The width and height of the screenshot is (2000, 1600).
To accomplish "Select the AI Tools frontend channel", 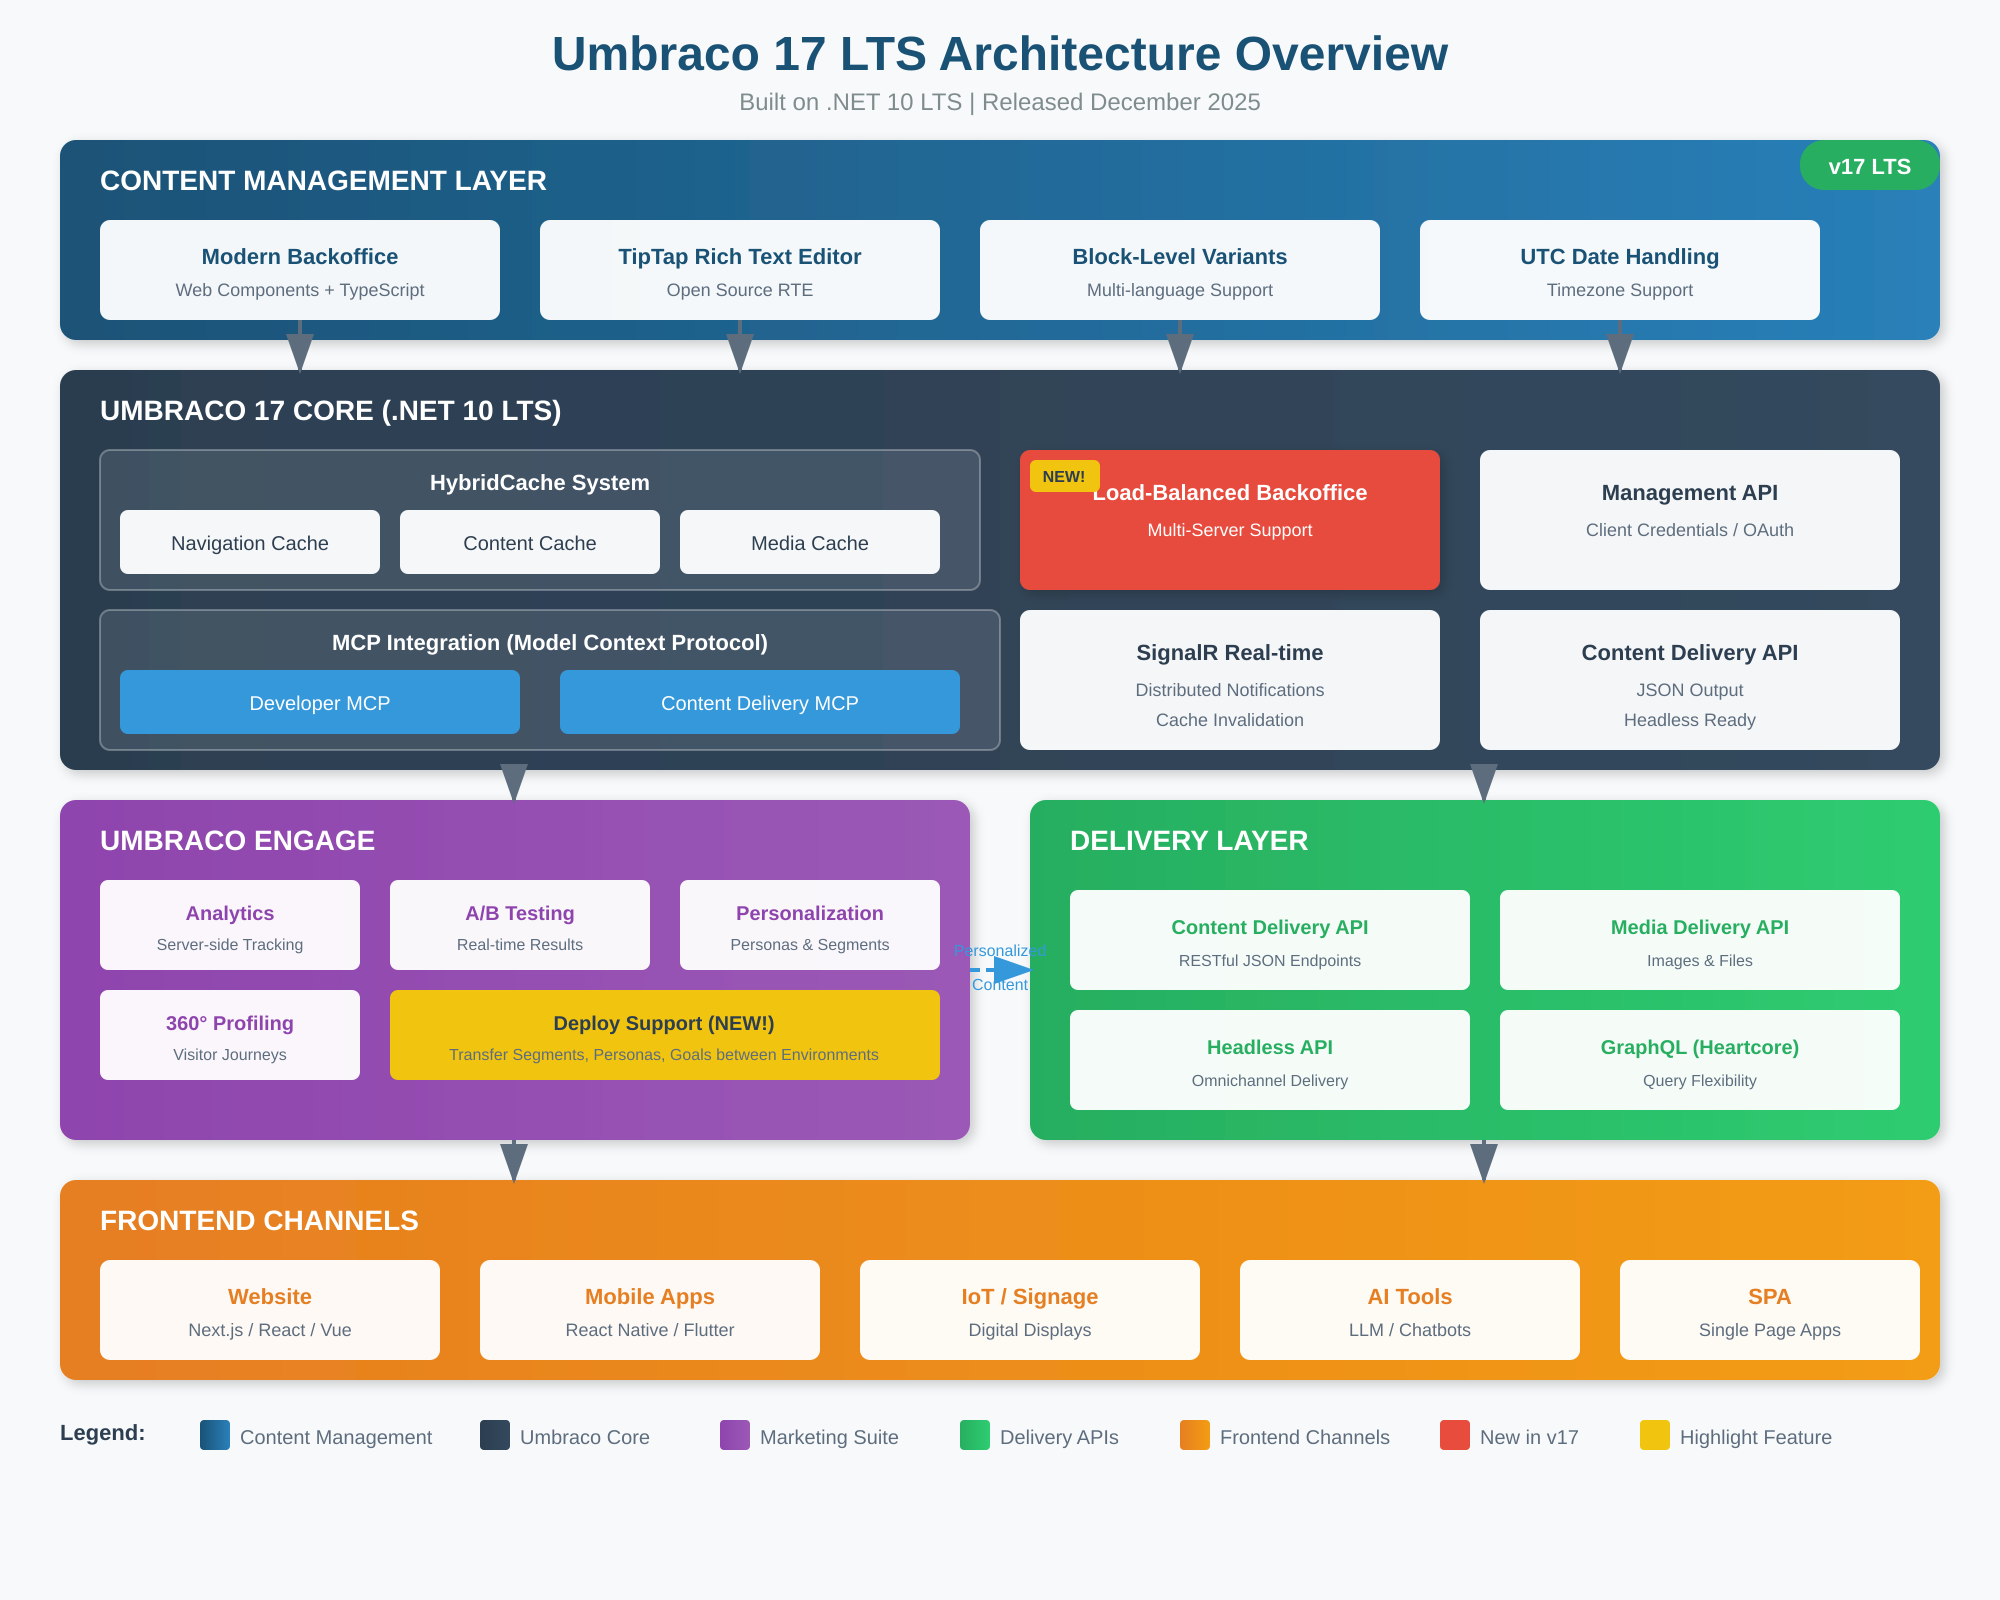I will click(x=1409, y=1310).
